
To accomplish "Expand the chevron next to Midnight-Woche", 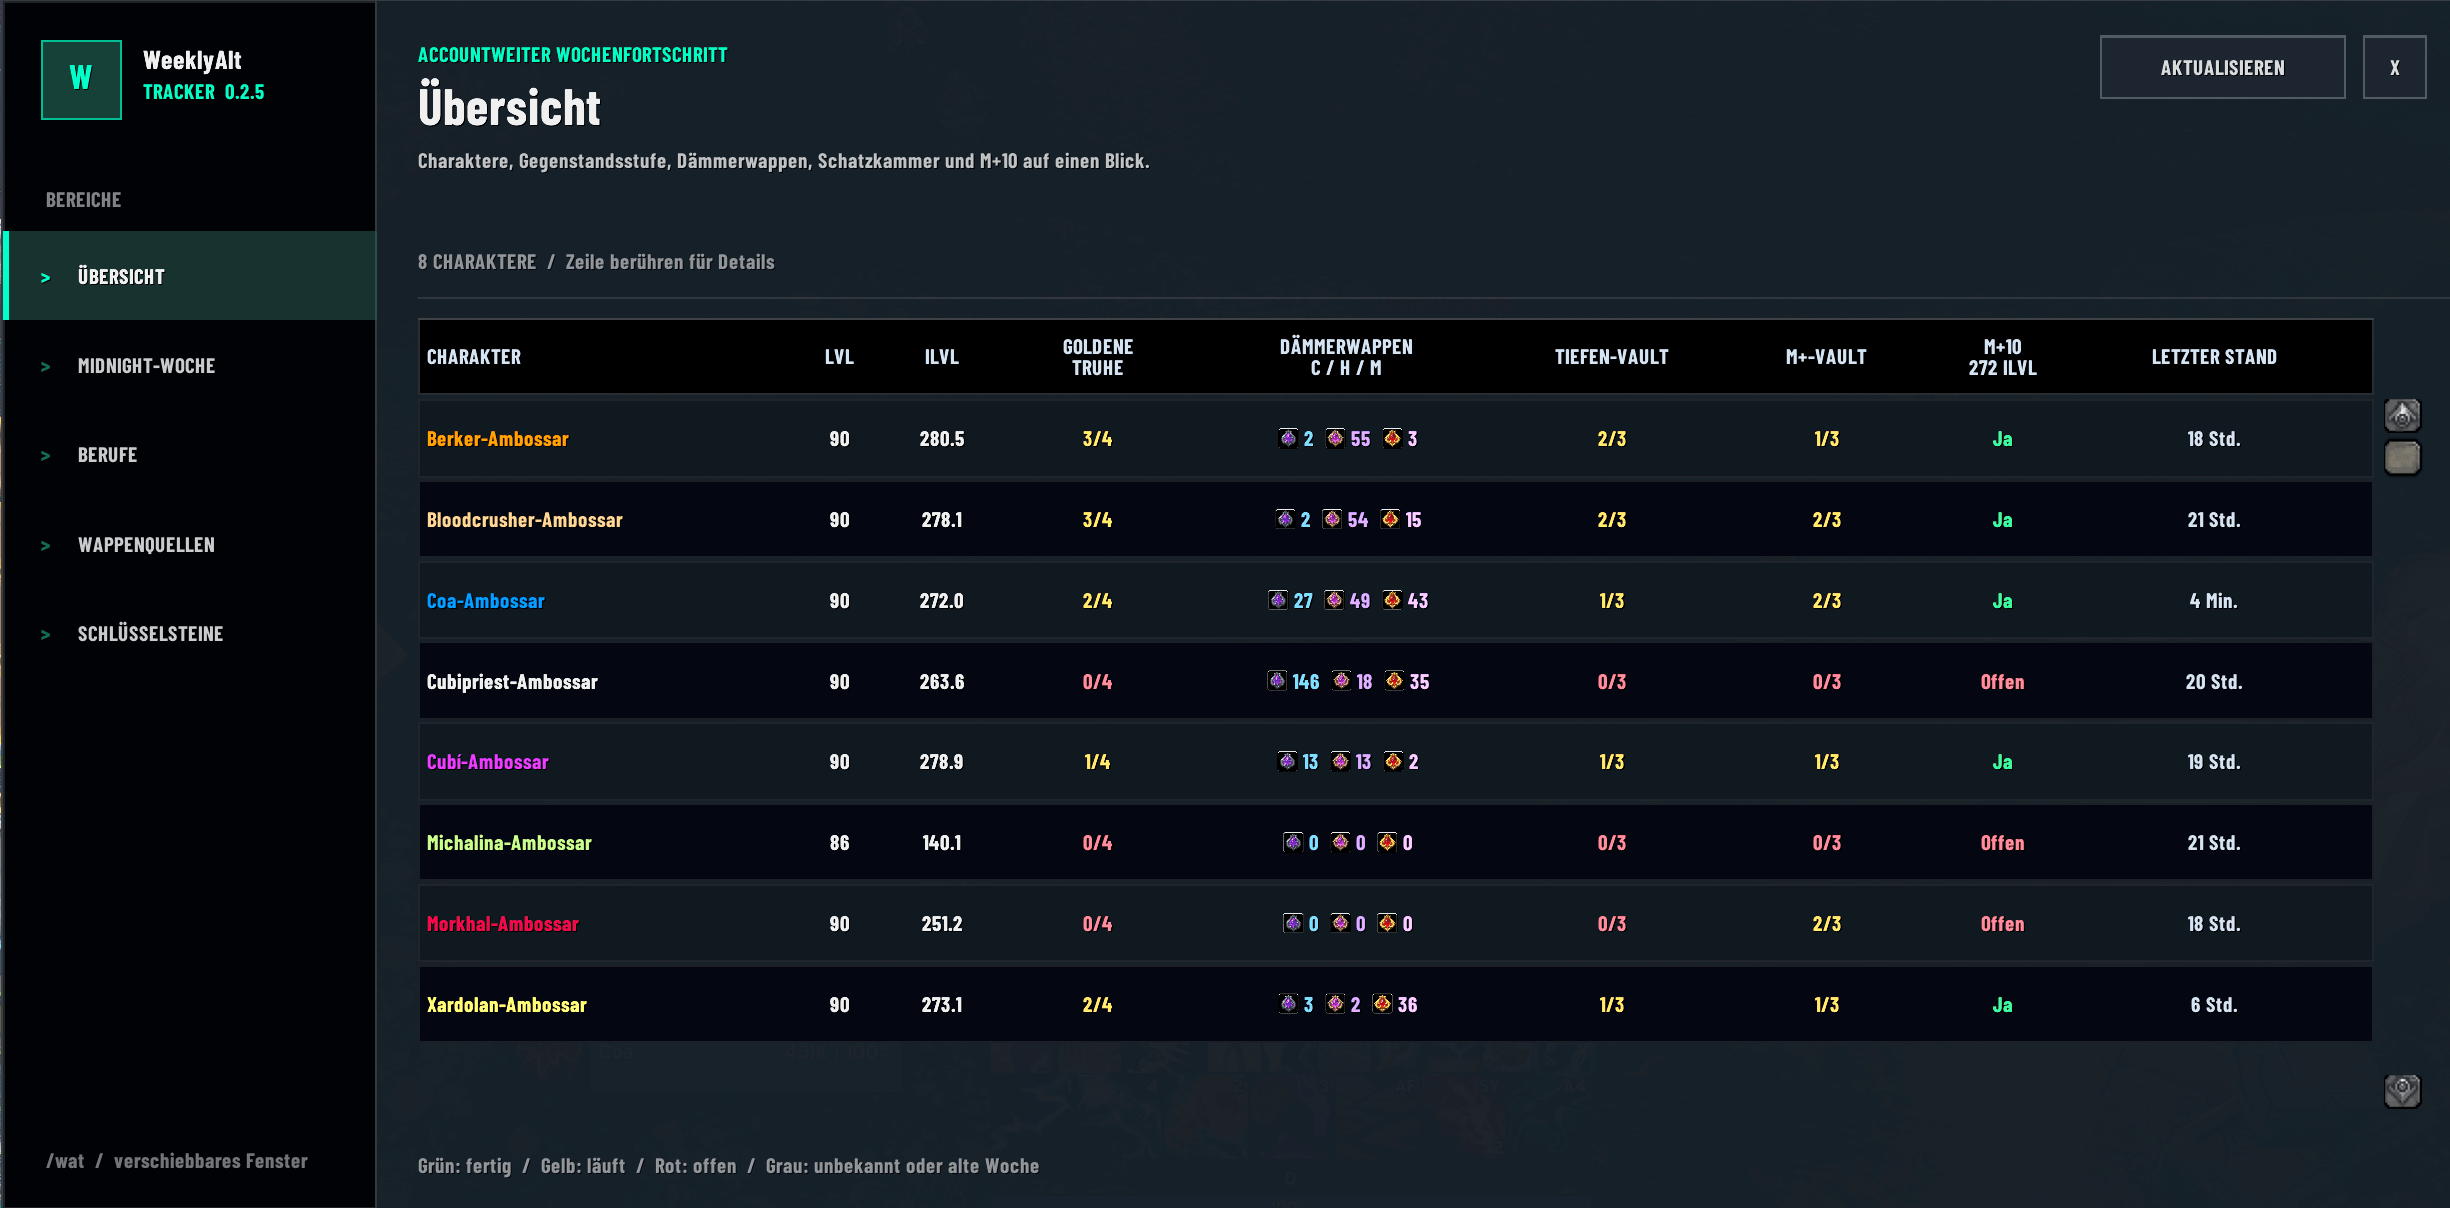I will click(45, 367).
